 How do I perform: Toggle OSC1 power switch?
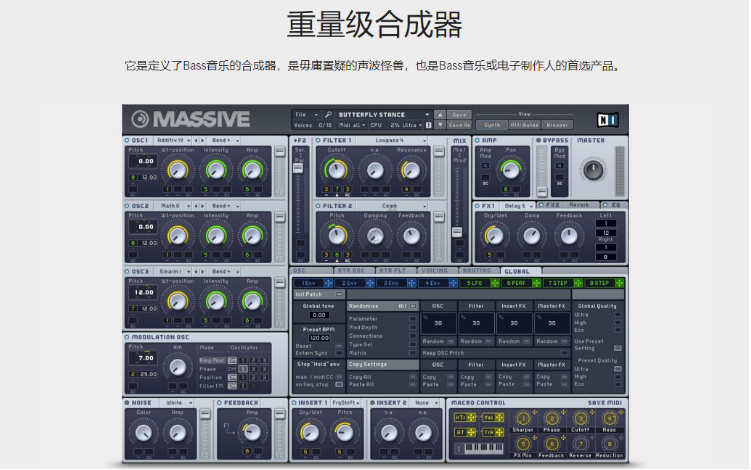(127, 140)
